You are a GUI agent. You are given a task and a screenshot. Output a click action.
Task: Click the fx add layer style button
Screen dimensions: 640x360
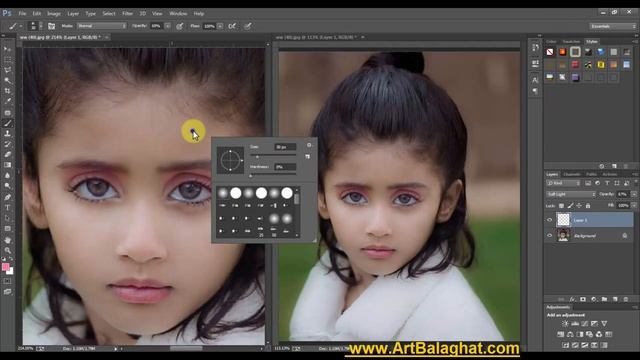572,299
